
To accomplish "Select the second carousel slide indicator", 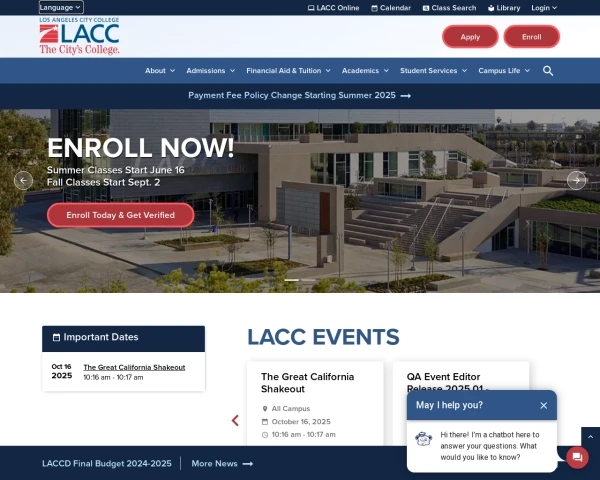I will [308, 280].
